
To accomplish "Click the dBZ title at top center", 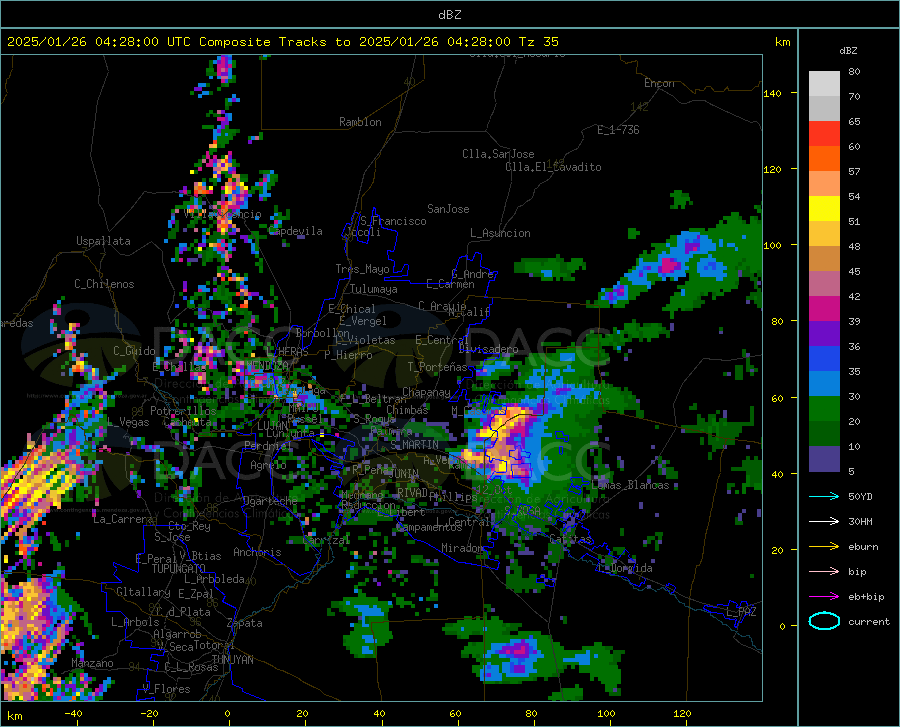I will (449, 15).
